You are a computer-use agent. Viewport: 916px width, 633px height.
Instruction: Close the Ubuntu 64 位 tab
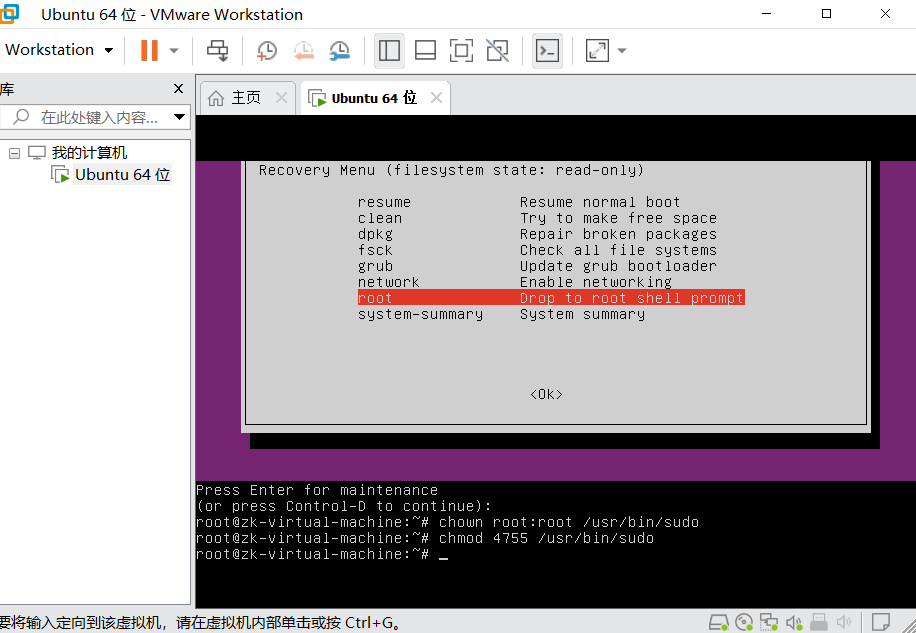436,98
